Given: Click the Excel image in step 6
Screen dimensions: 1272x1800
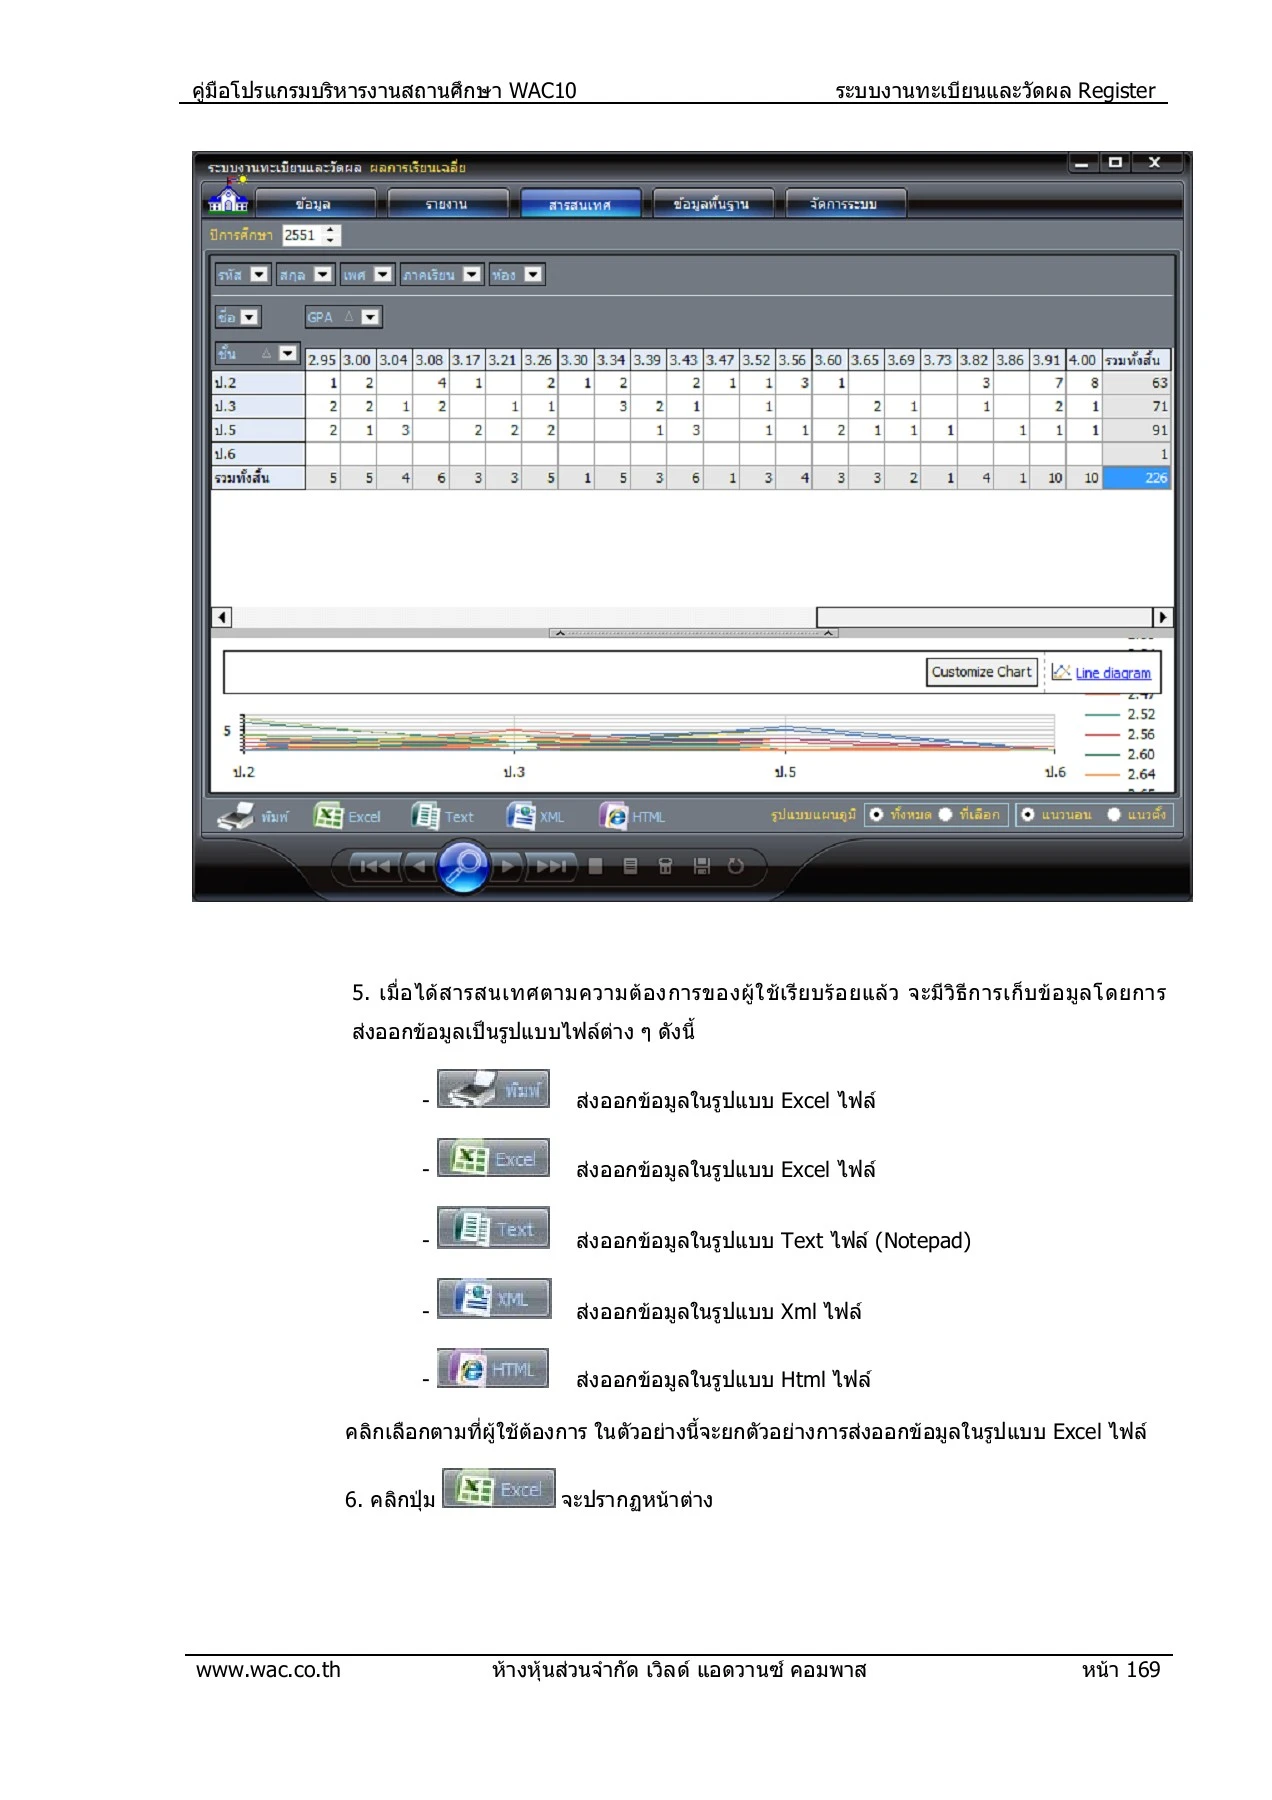Looking at the screenshot, I should pyautogui.click(x=498, y=1488).
